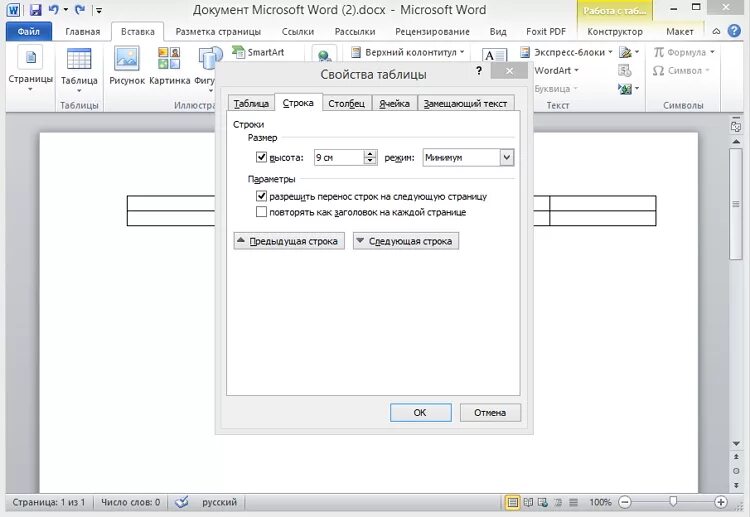
Task: Click the 100% zoom level
Action: [x=600, y=502]
